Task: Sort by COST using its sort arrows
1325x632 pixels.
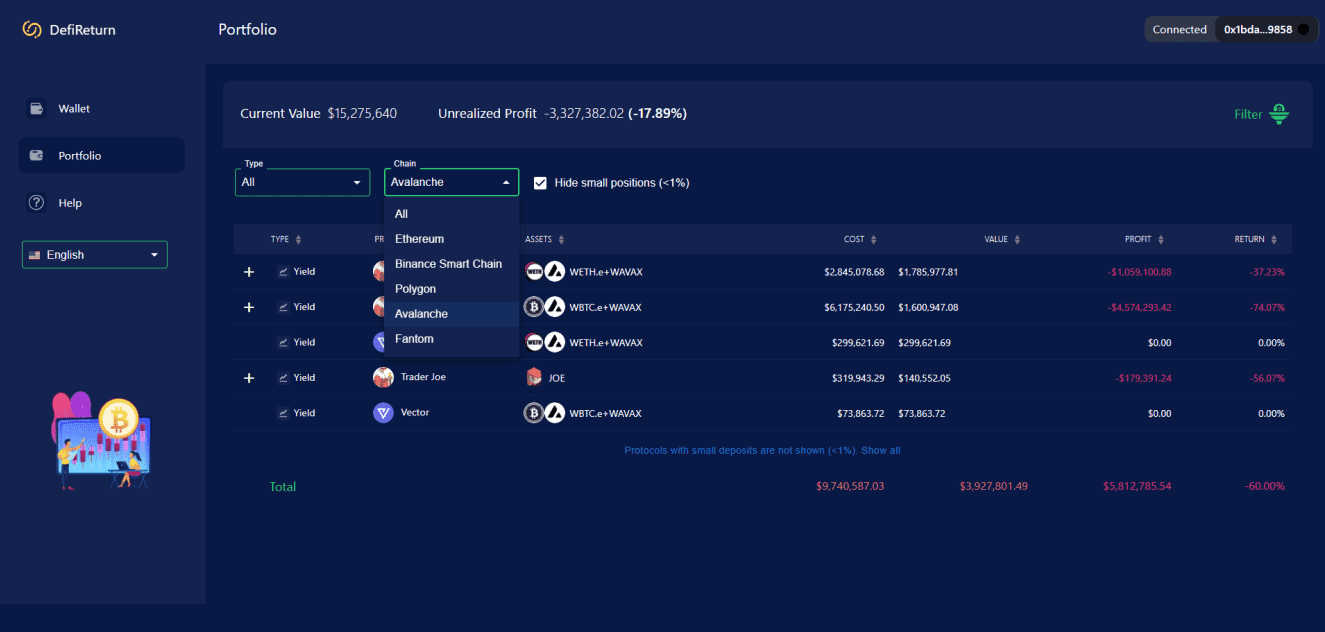Action: [874, 240]
